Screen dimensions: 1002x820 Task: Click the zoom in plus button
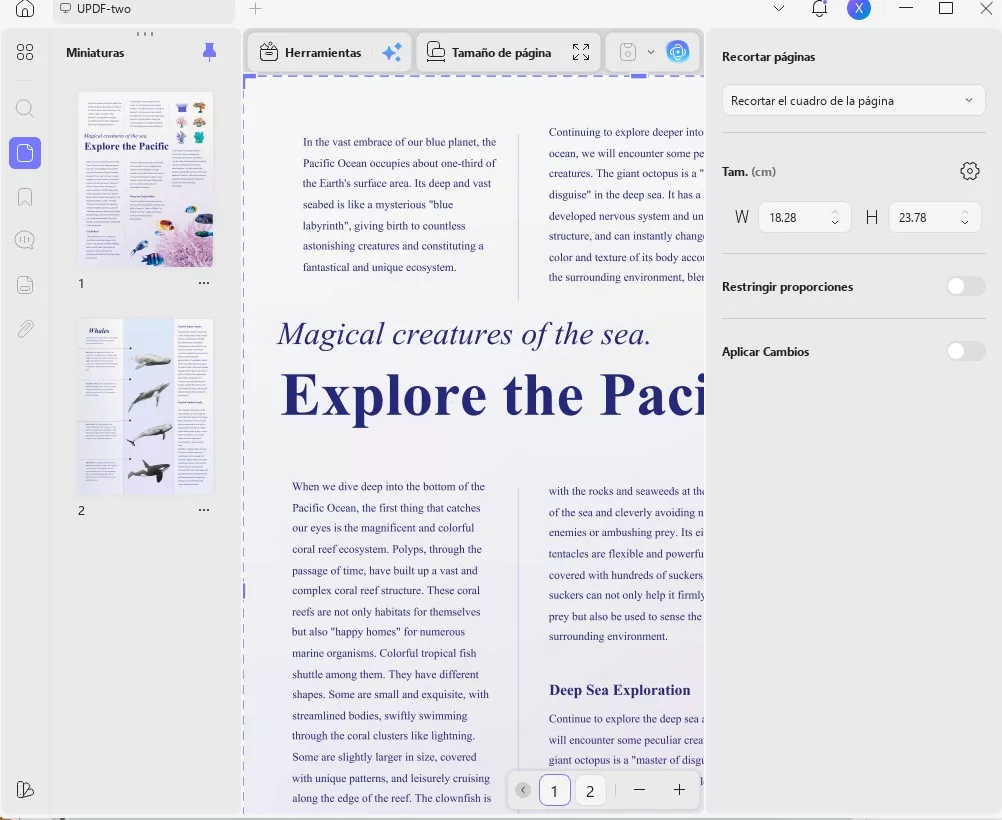(x=679, y=790)
